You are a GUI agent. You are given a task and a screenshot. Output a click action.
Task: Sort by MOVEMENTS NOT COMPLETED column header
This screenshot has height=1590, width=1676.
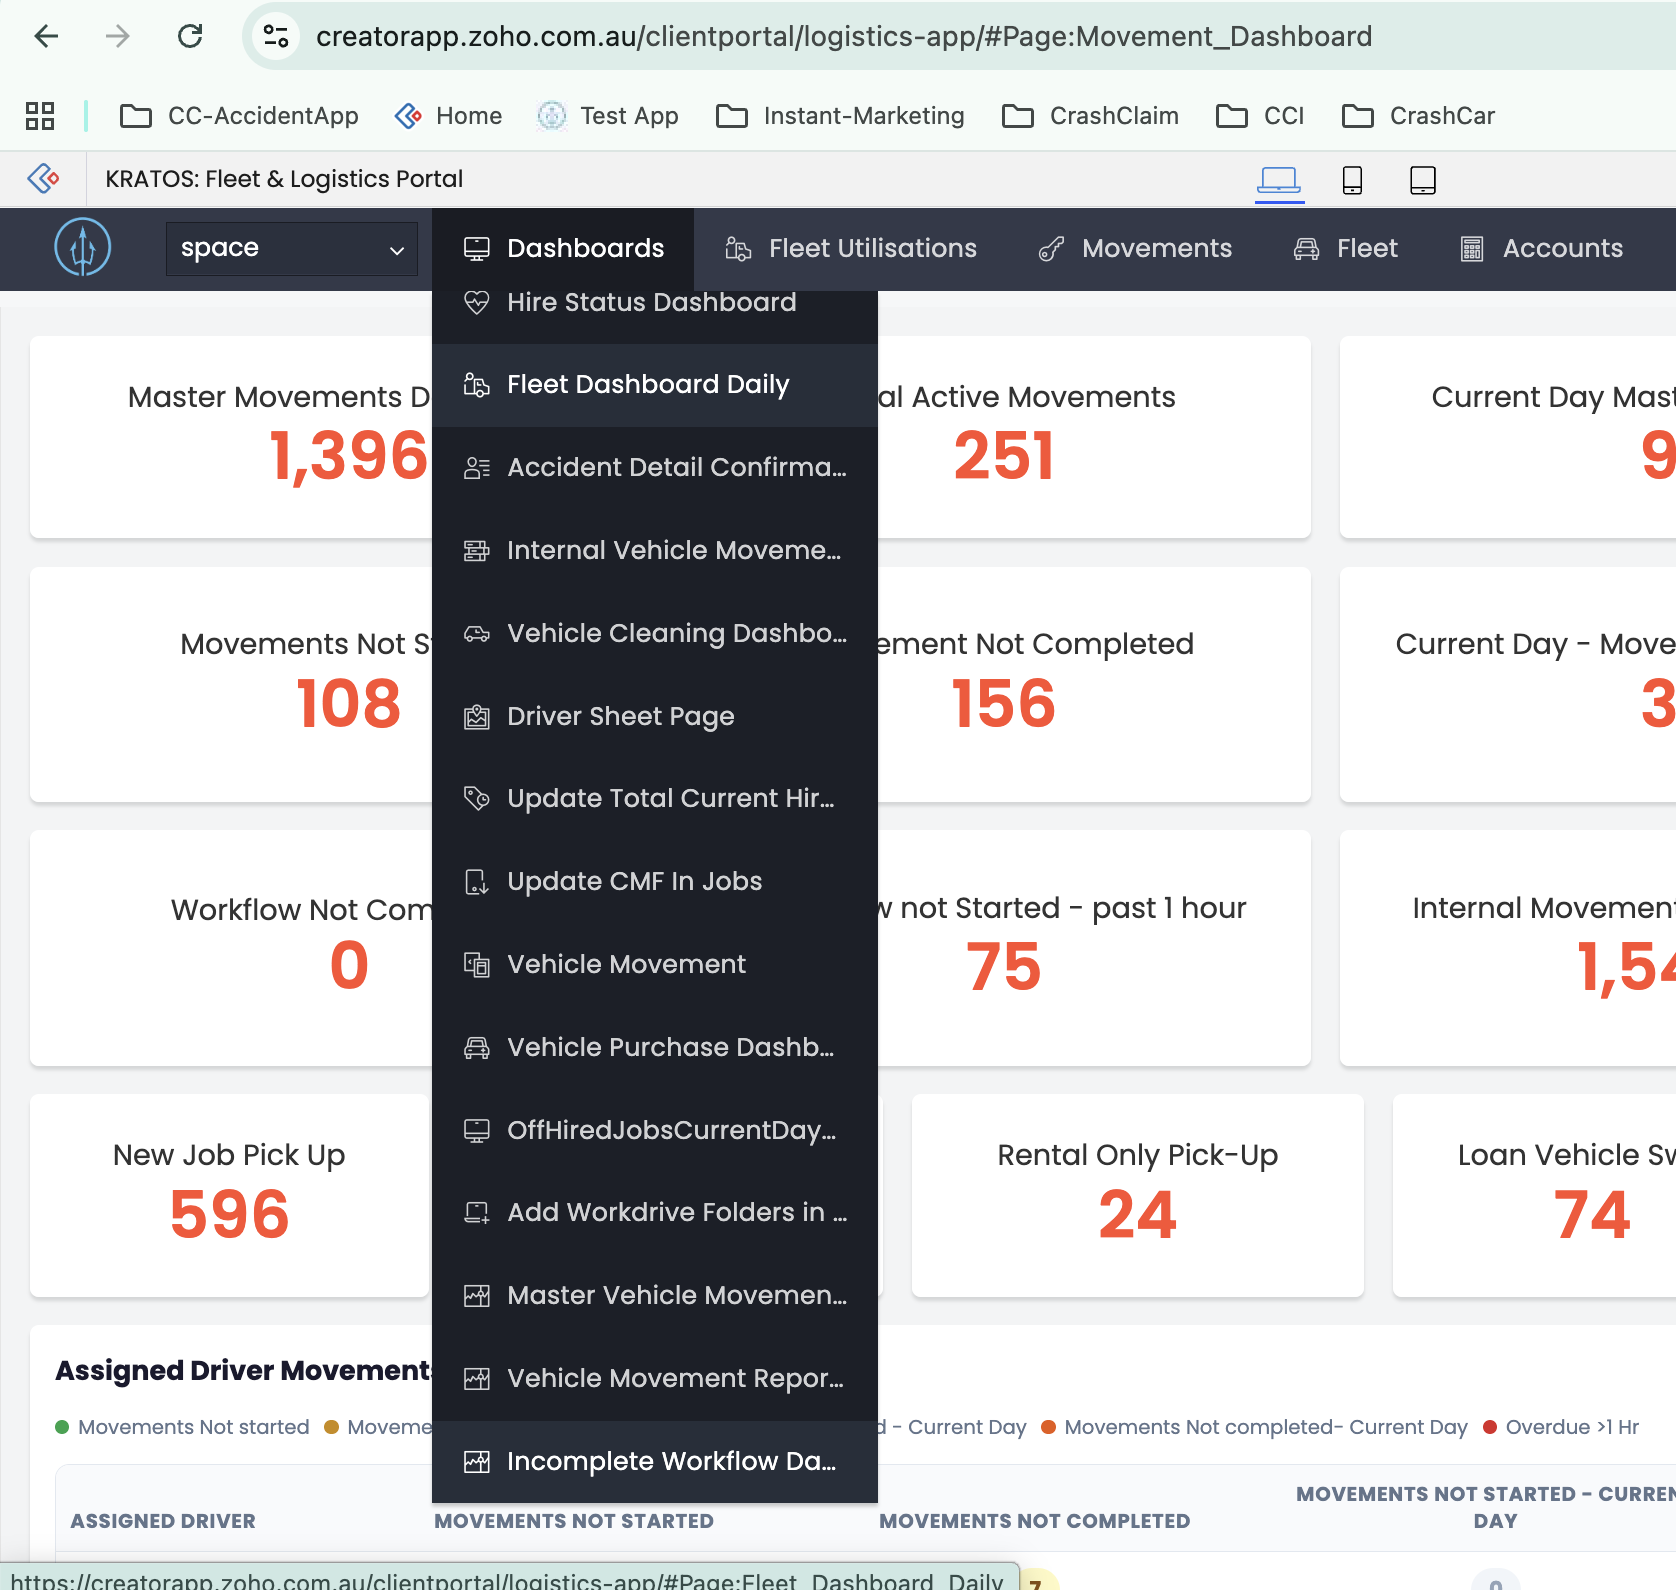tap(1035, 1521)
